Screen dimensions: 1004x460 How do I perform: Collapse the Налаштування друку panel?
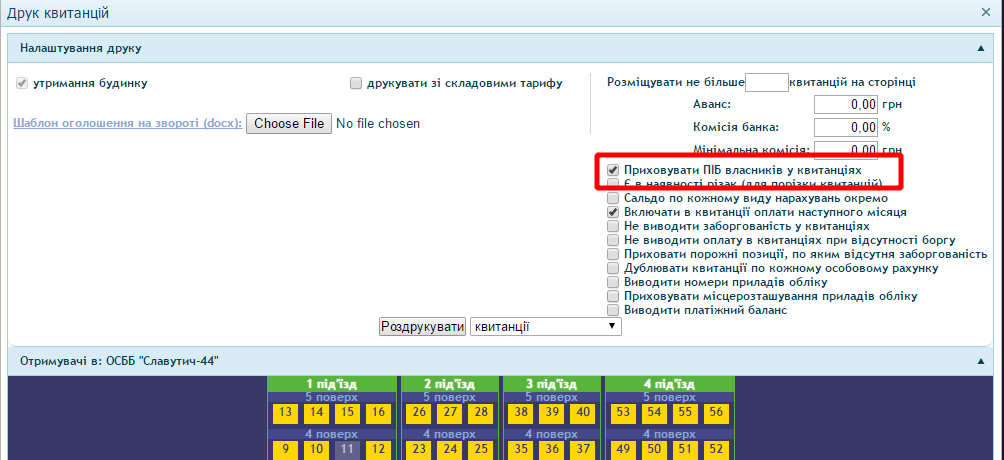pyautogui.click(x=981, y=48)
